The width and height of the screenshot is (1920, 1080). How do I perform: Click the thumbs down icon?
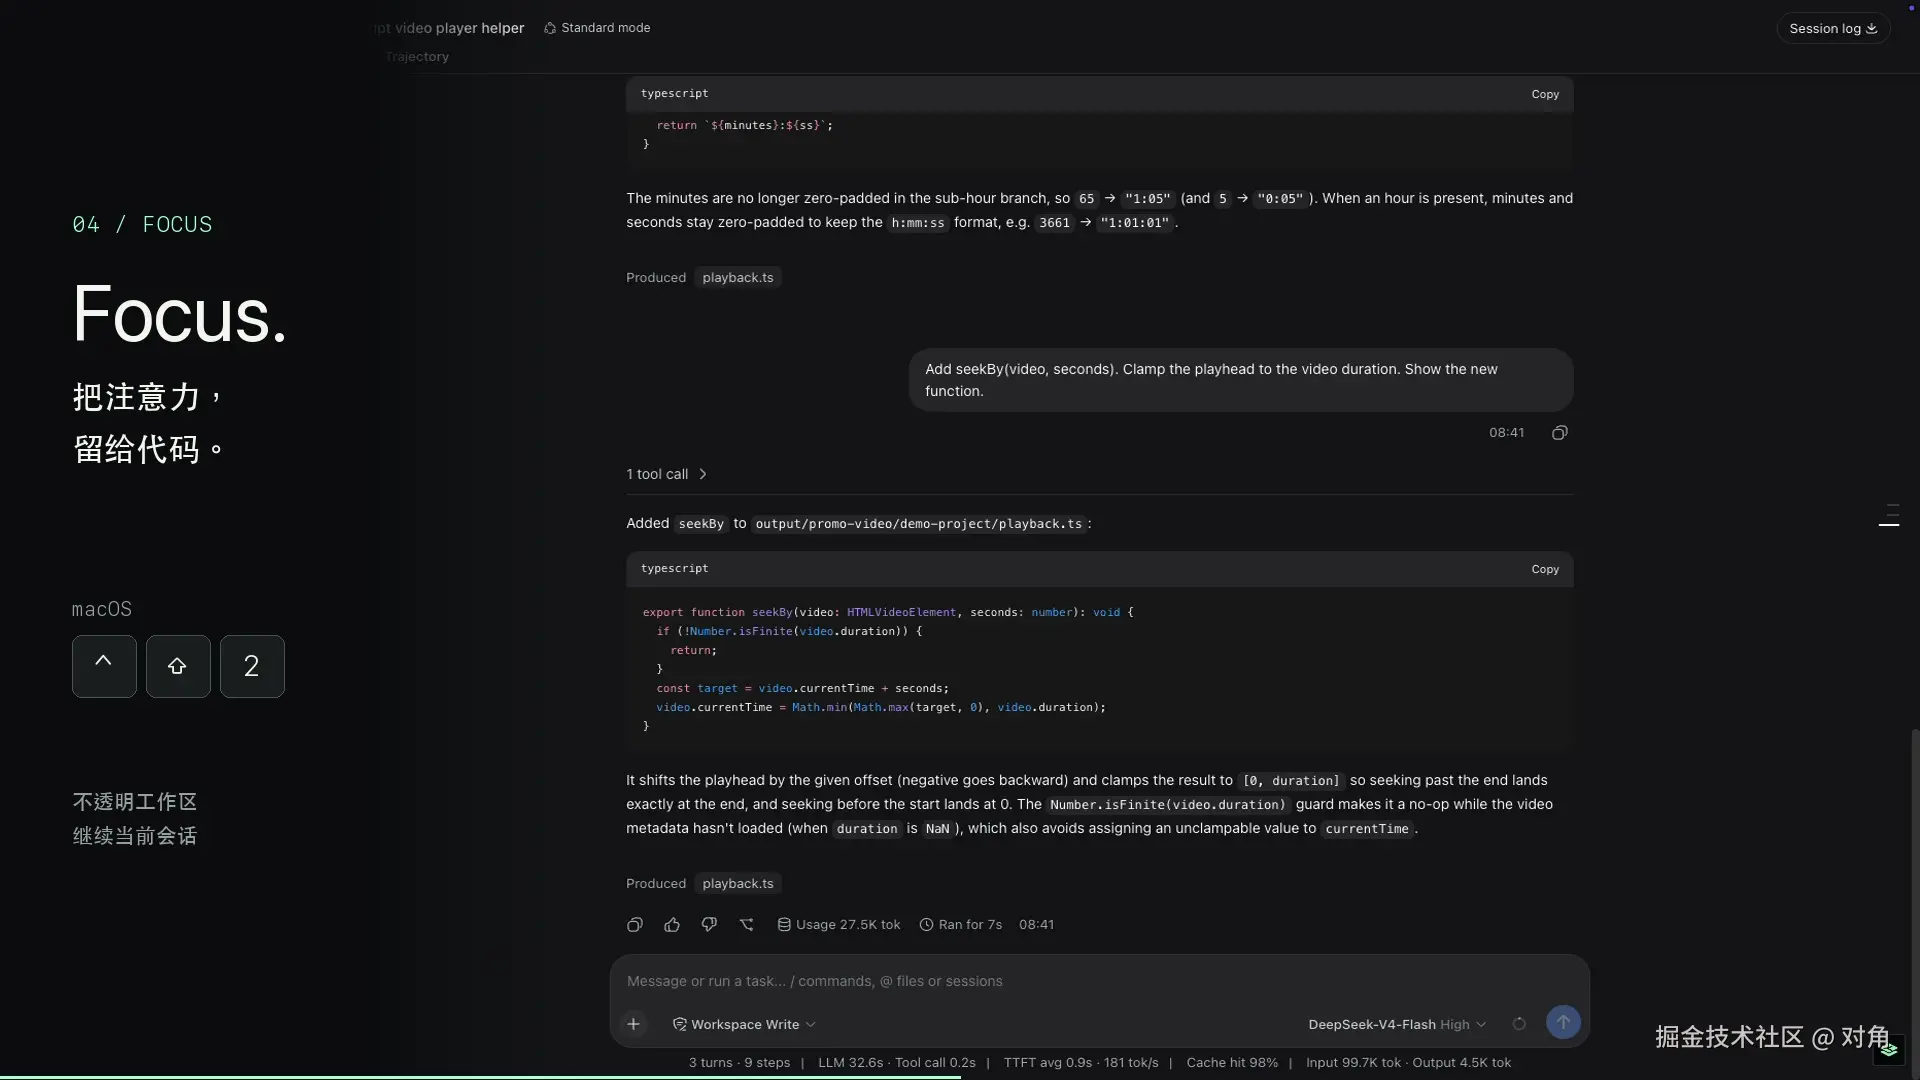point(709,925)
